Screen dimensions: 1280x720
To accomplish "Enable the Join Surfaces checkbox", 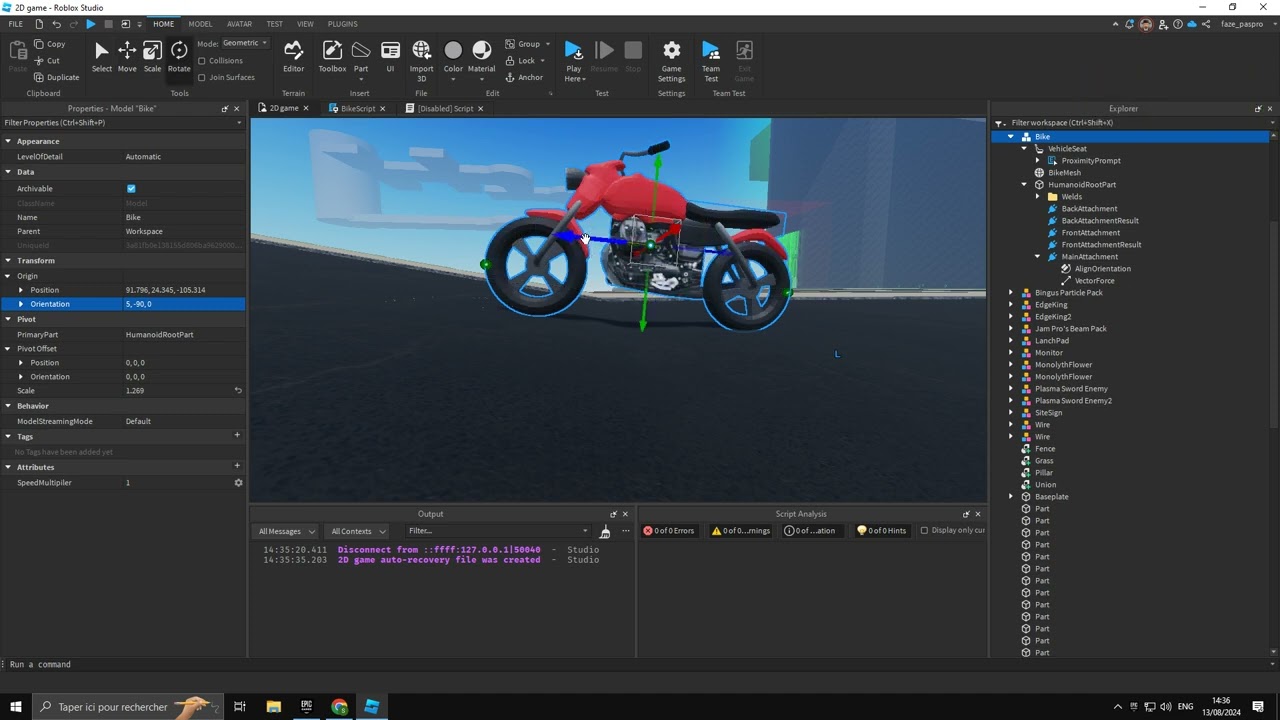I will click(x=202, y=77).
